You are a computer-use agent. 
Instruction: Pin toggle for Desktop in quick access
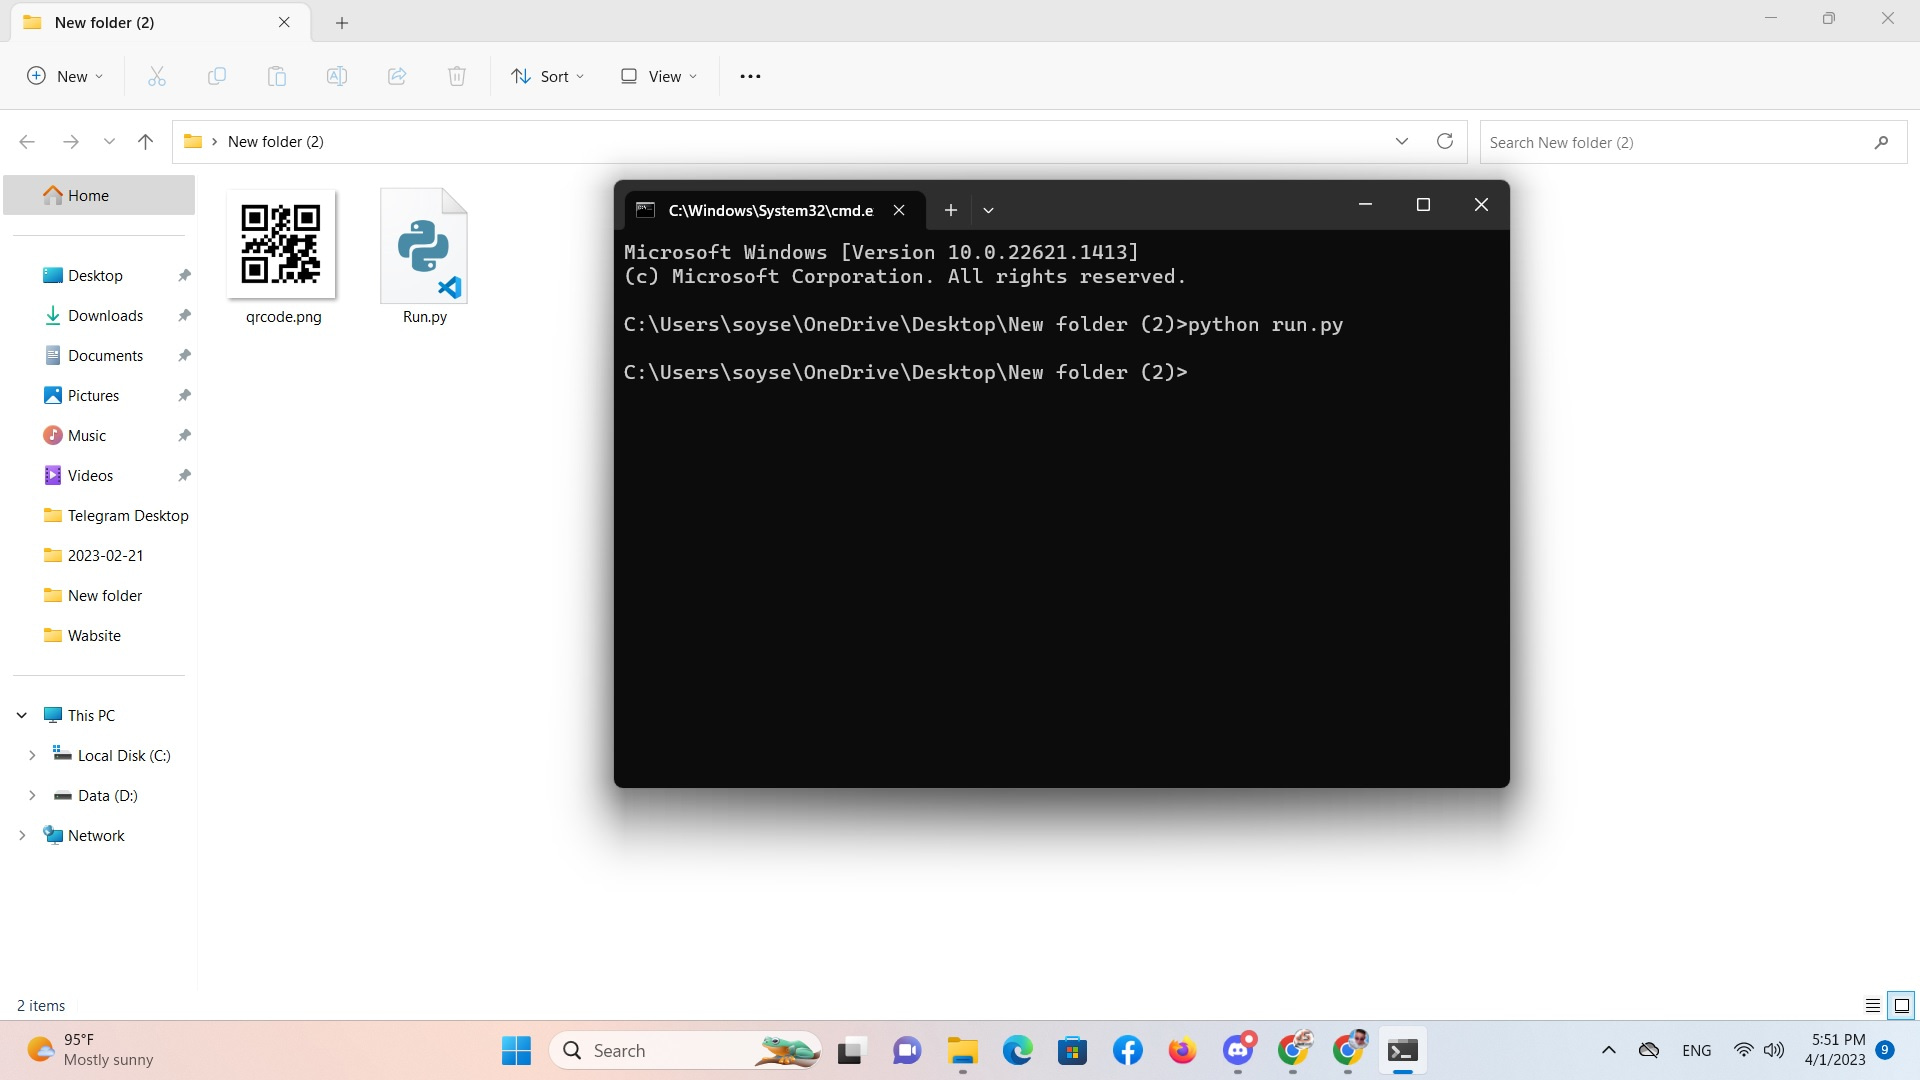tap(184, 275)
